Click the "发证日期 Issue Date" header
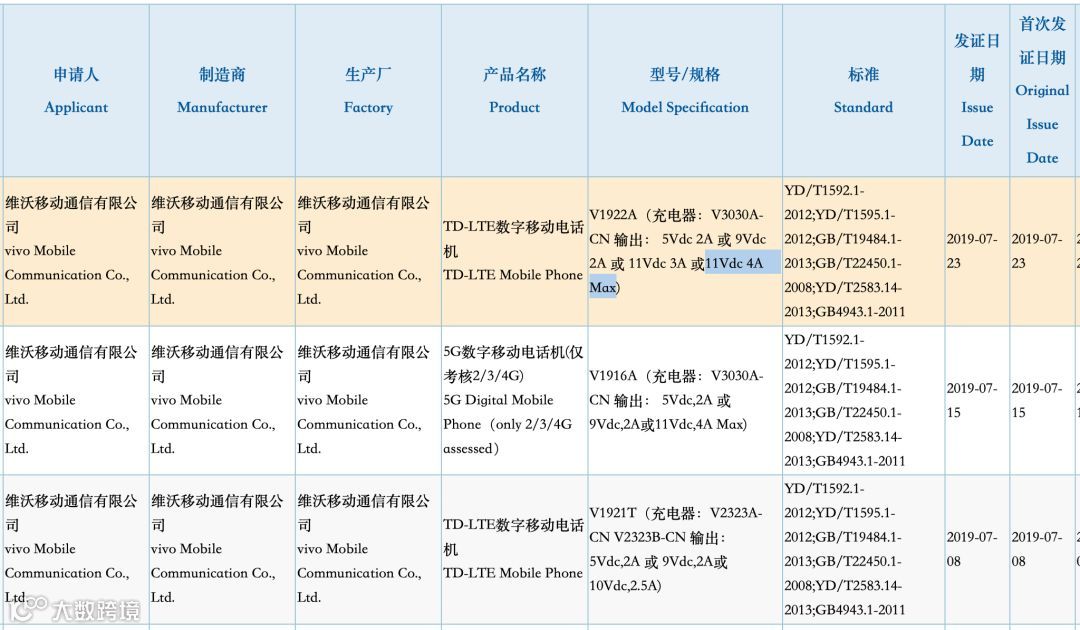 pos(977,90)
